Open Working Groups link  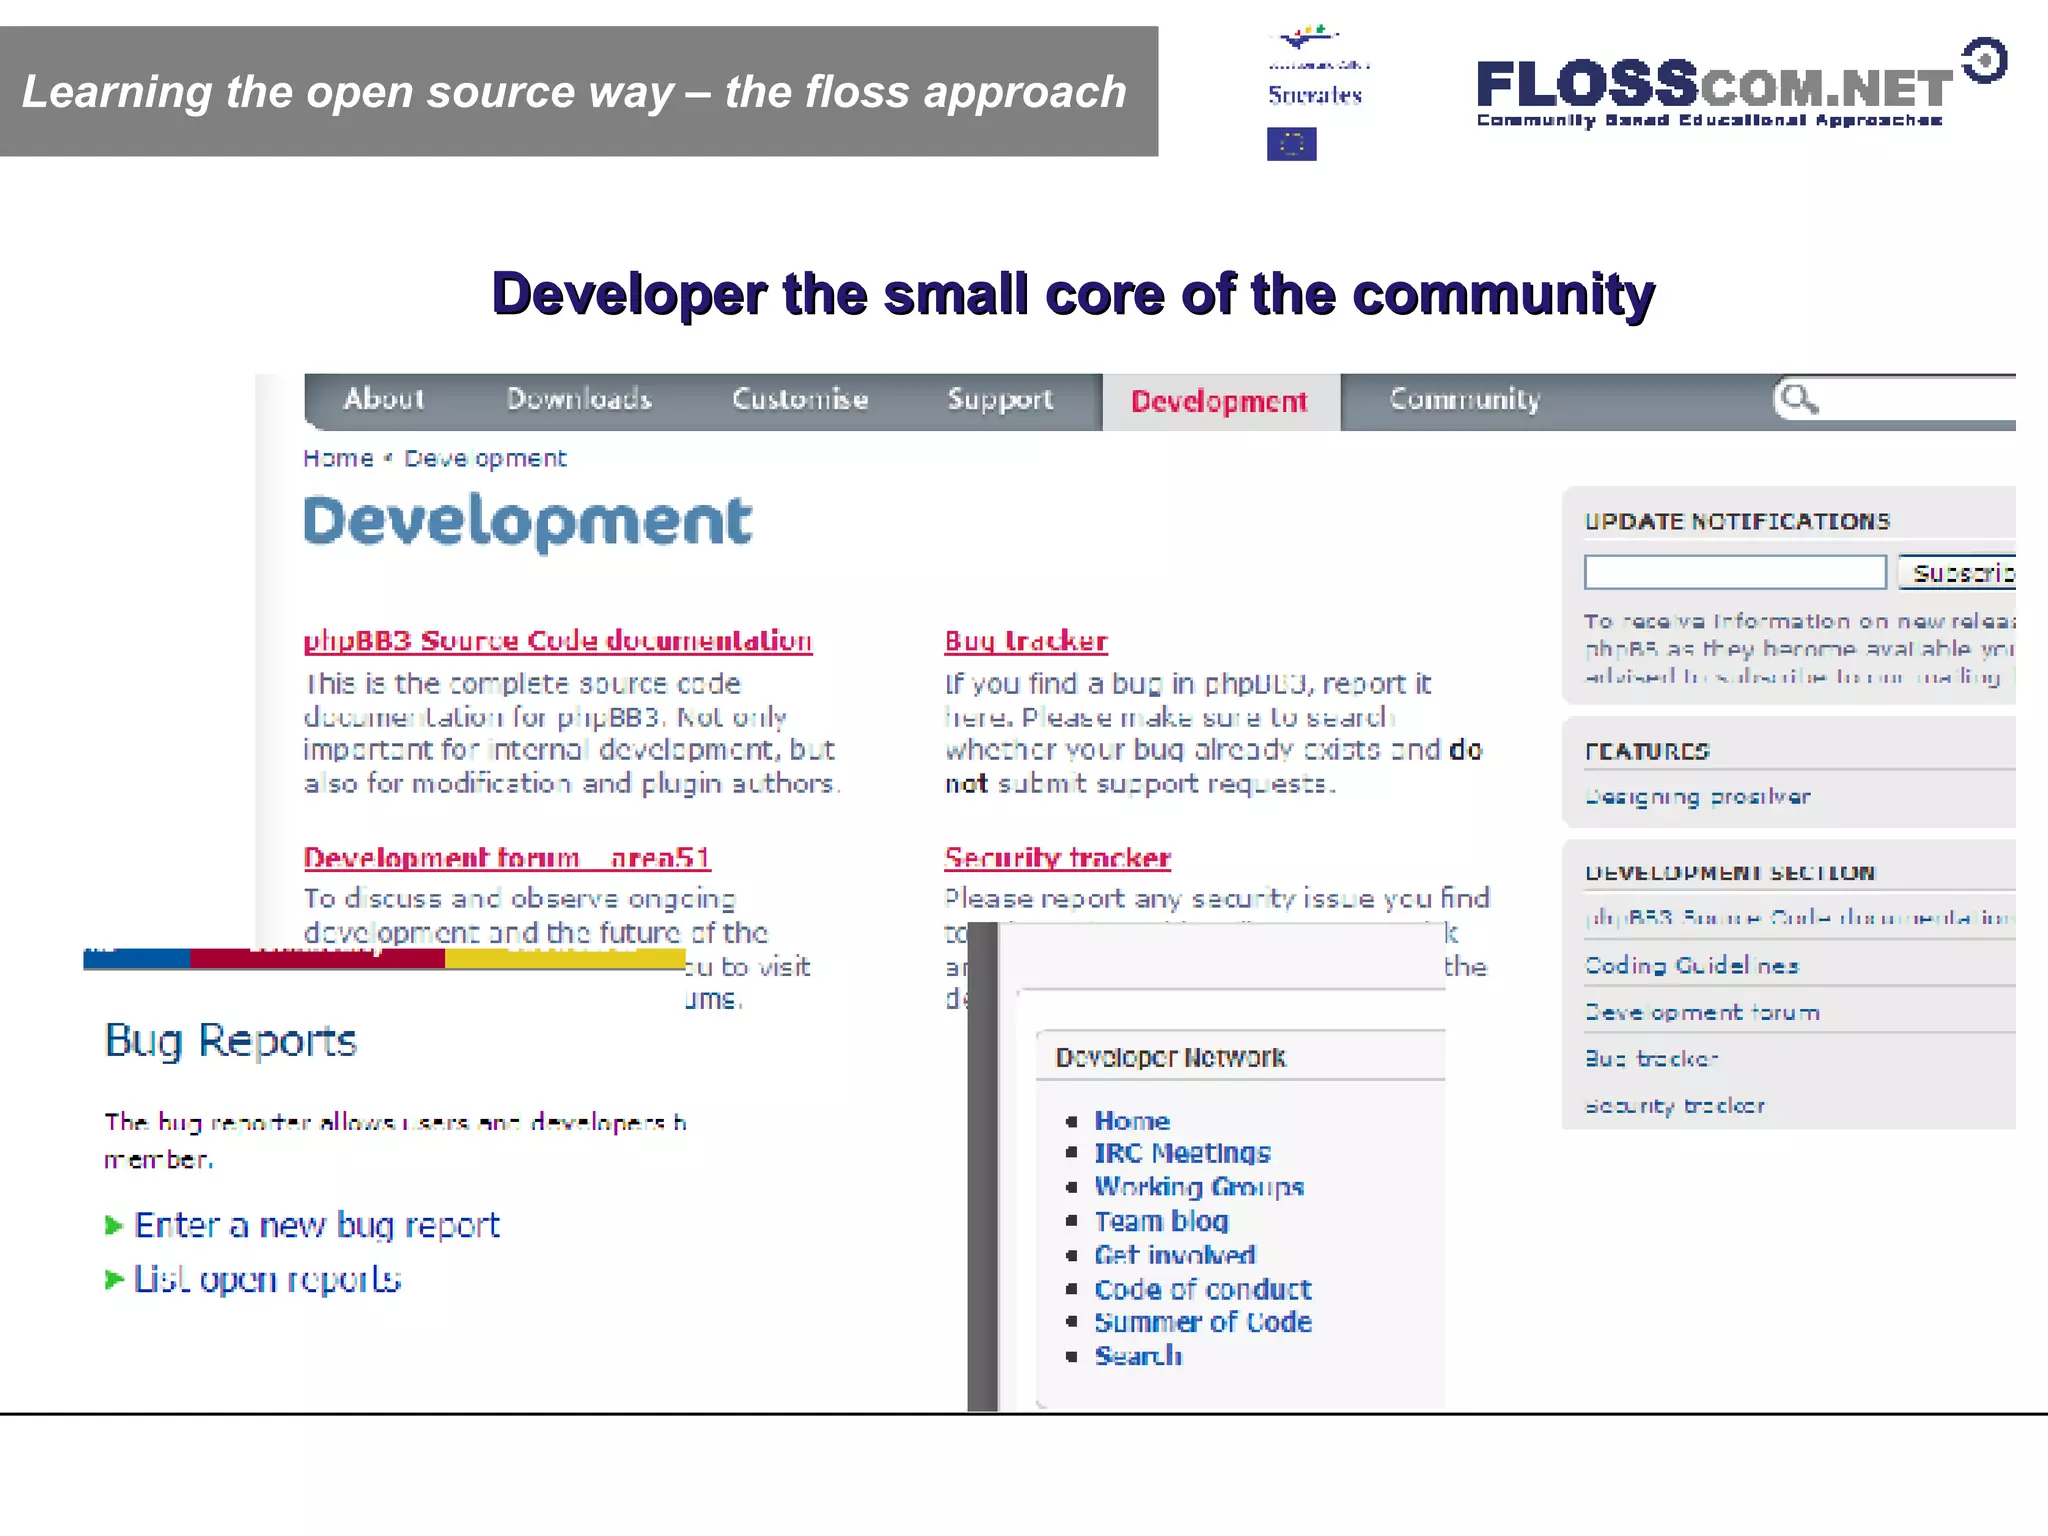[x=1199, y=1187]
